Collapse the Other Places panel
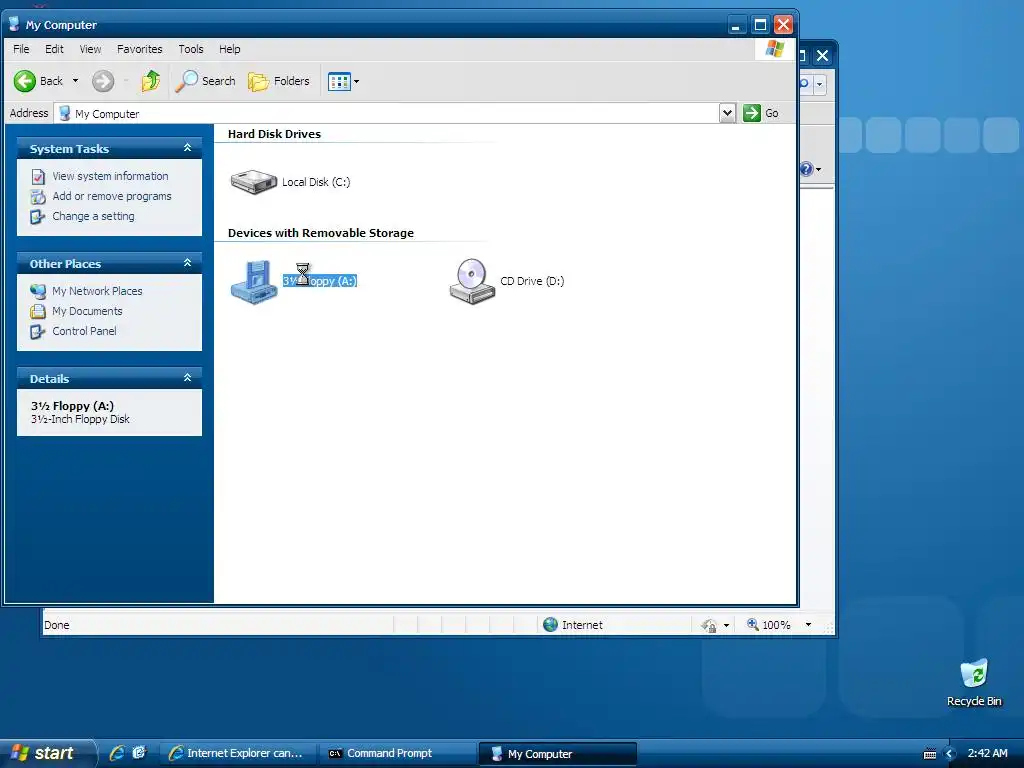The image size is (1024, 768). pyautogui.click(x=187, y=263)
